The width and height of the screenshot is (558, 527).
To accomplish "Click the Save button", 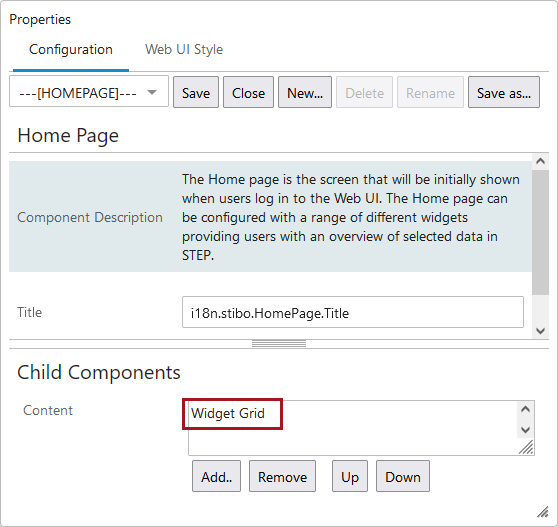I will pos(196,92).
